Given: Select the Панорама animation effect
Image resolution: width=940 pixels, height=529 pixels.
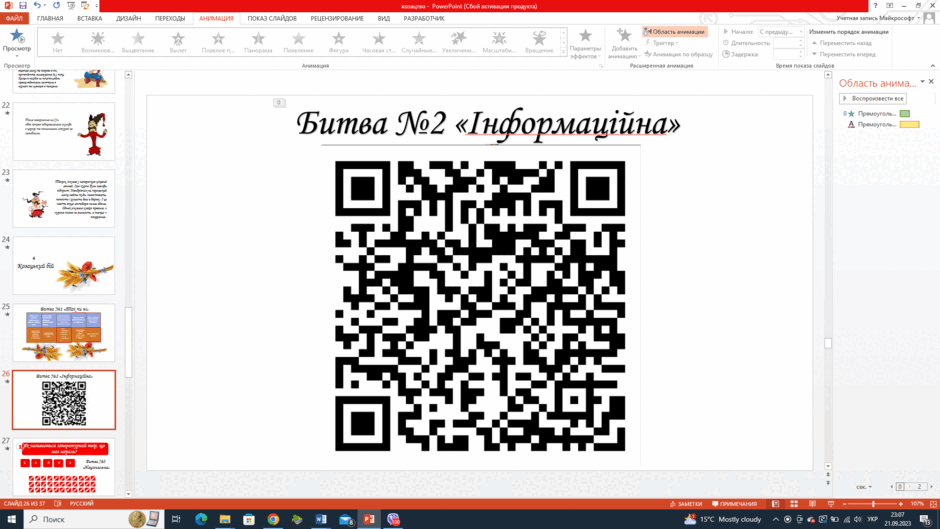Looking at the screenshot, I should [258, 43].
